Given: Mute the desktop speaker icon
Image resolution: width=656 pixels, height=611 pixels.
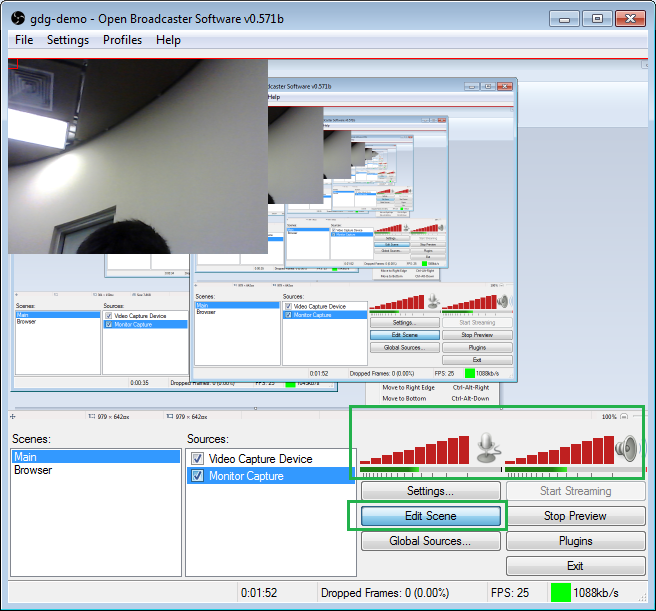Looking at the screenshot, I should point(627,448).
